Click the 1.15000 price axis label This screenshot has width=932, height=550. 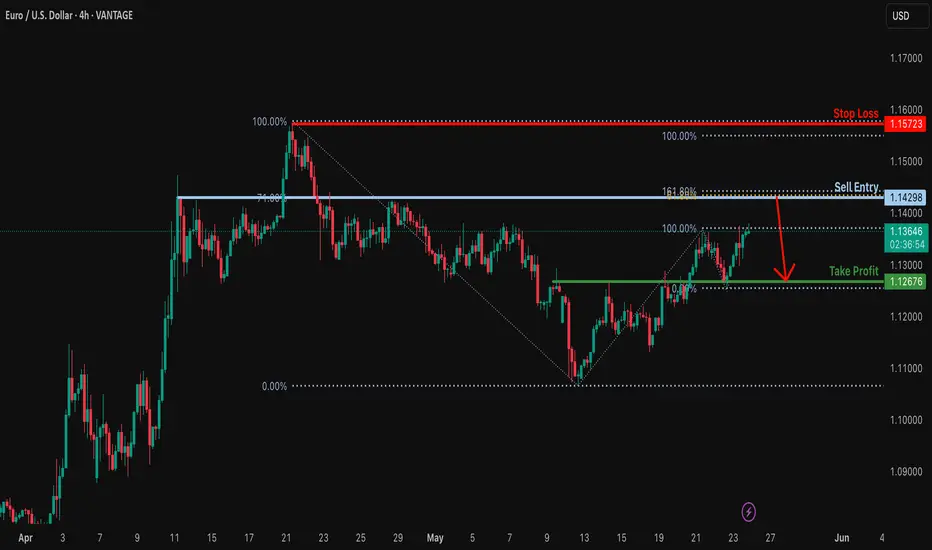(906, 161)
